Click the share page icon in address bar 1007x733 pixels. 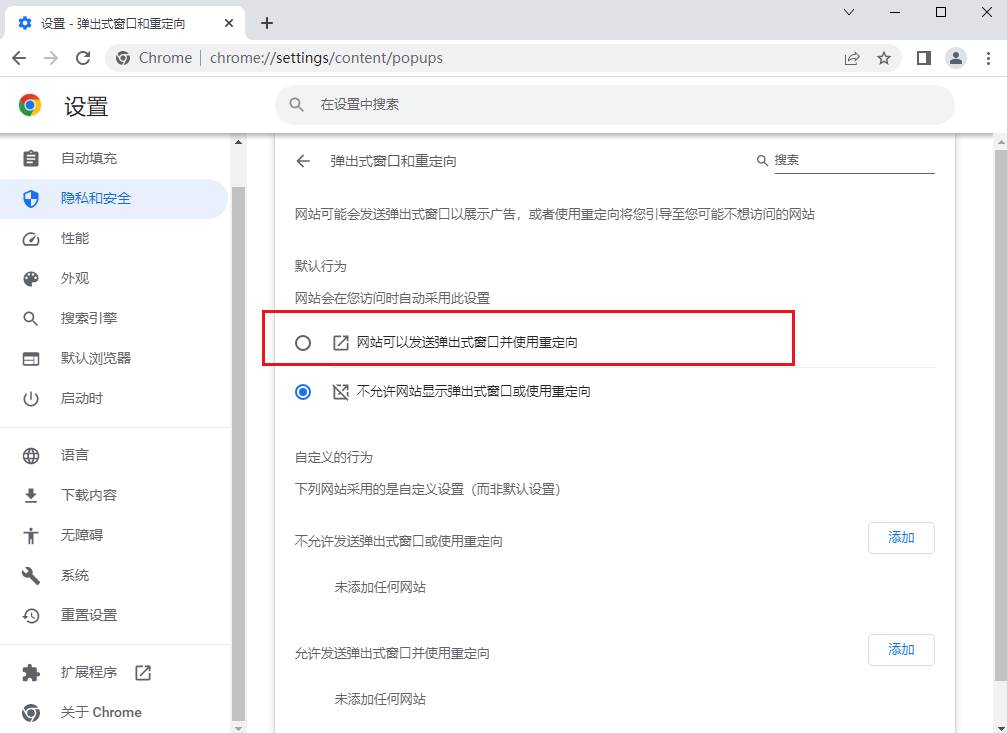click(852, 58)
